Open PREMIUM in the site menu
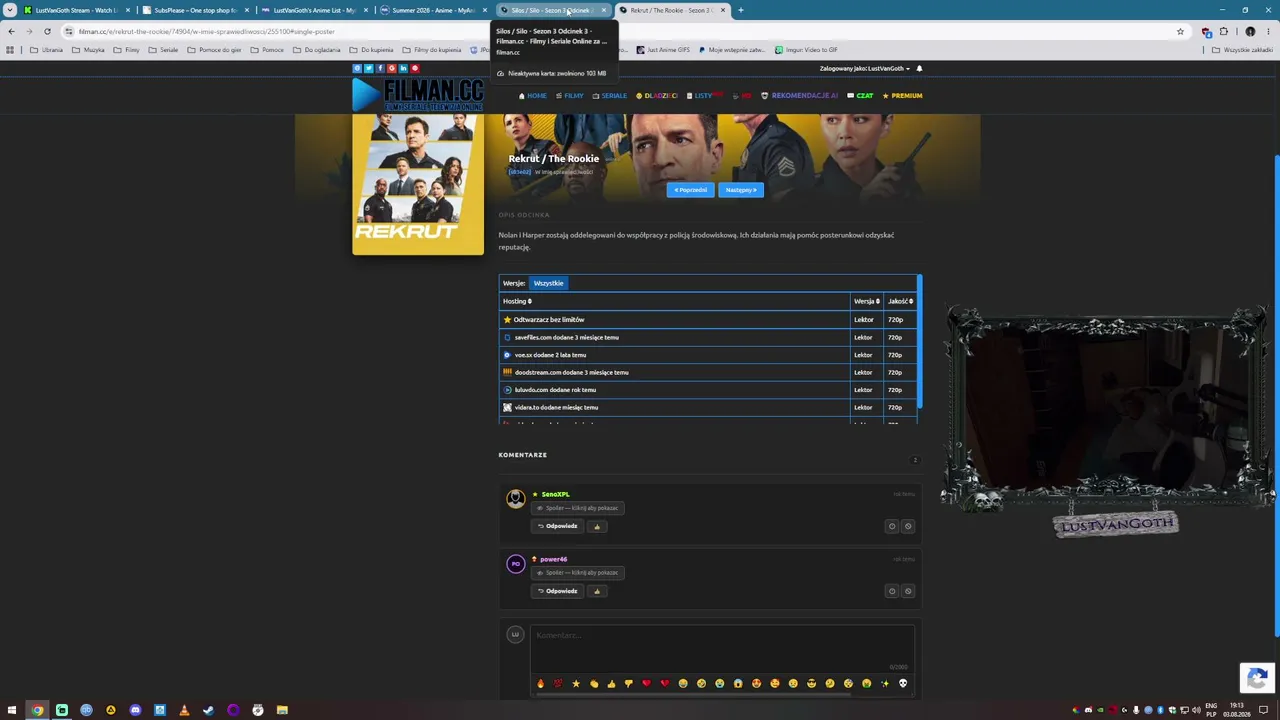The height and width of the screenshot is (720, 1280). (x=902, y=96)
